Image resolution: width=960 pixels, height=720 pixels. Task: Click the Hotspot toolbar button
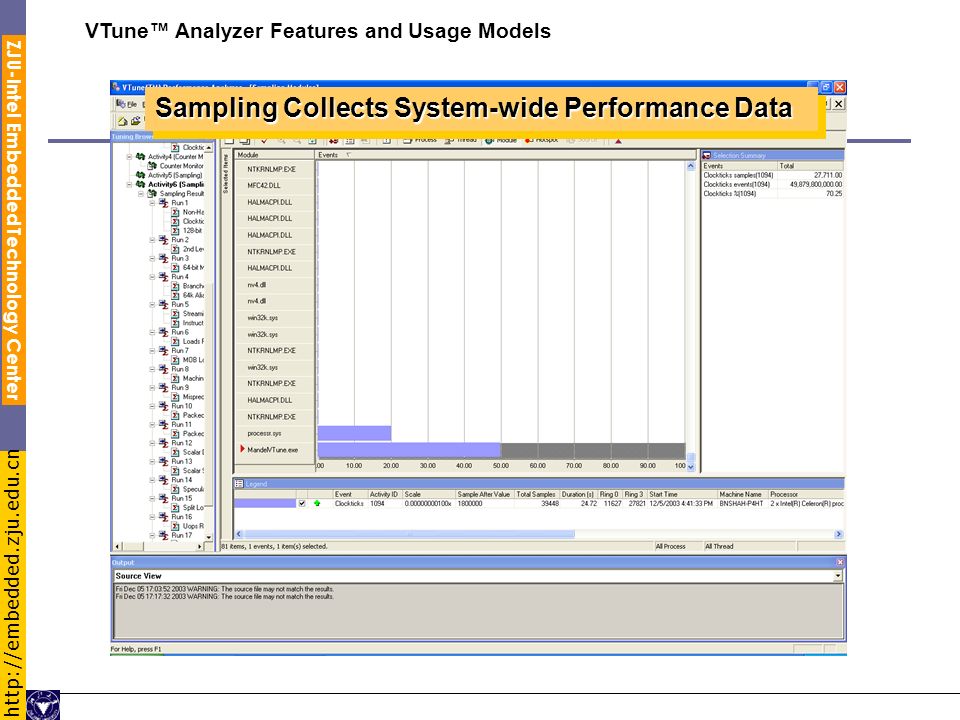542,141
